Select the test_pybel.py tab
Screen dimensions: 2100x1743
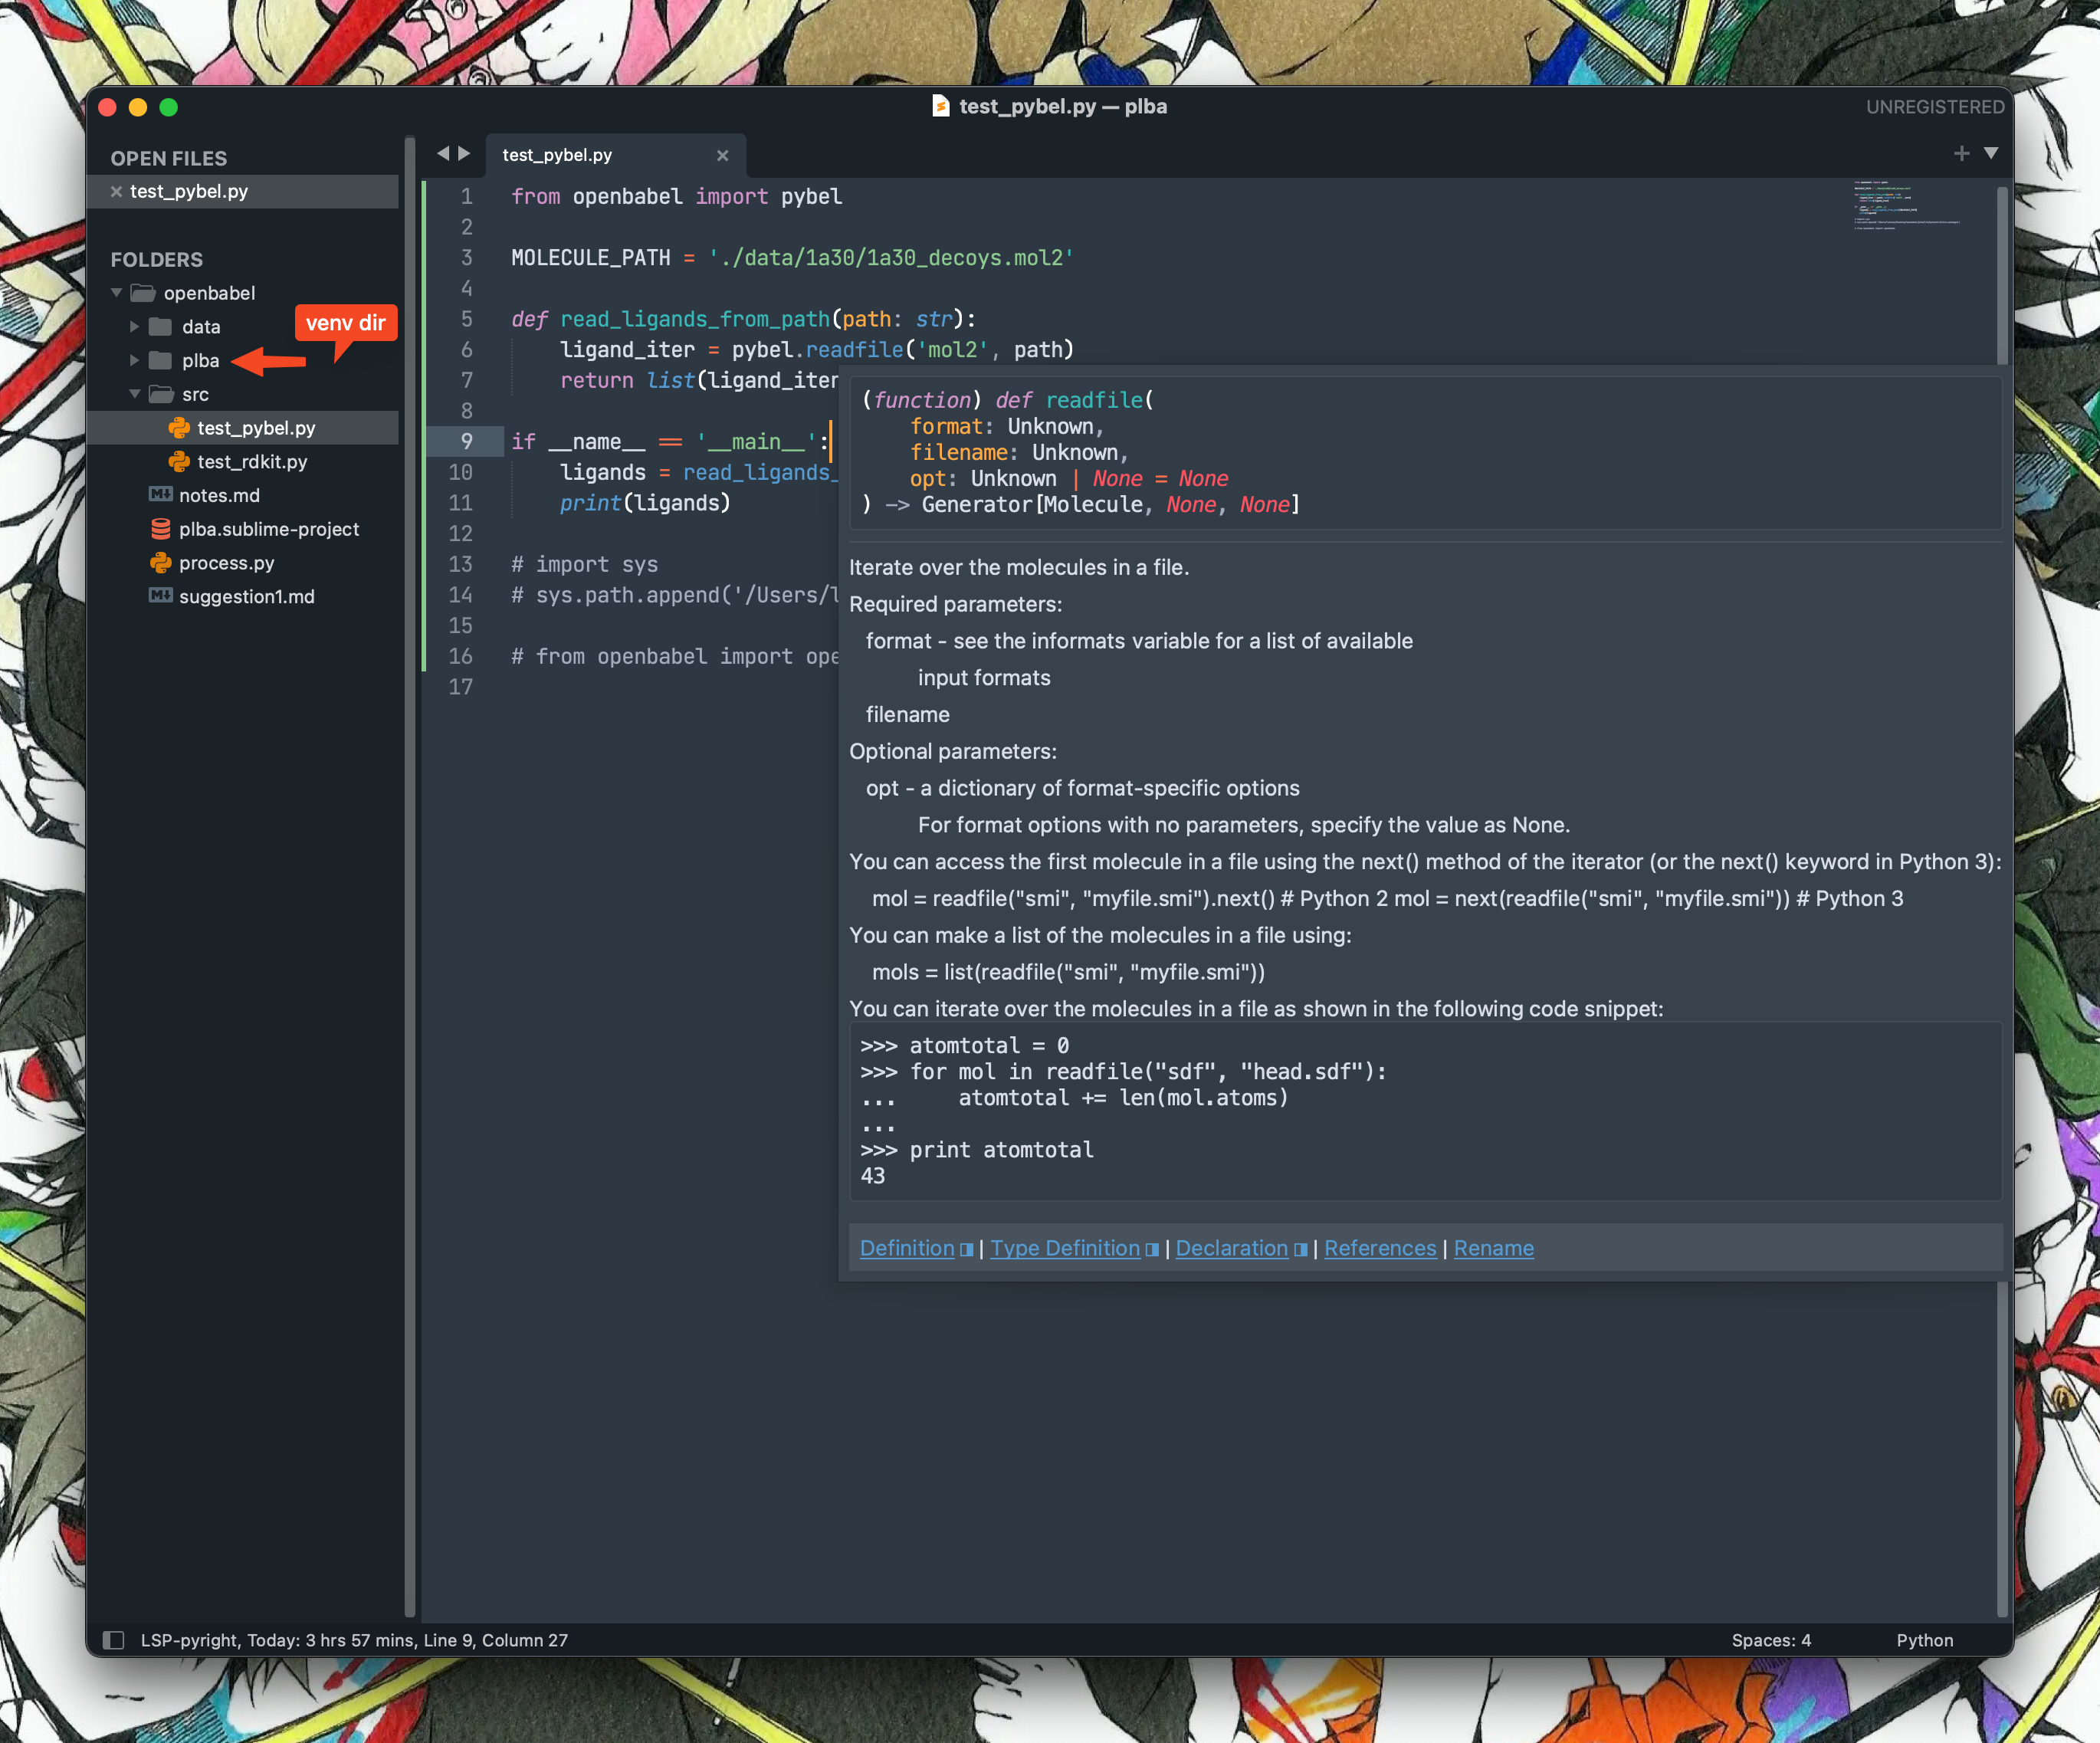558,155
